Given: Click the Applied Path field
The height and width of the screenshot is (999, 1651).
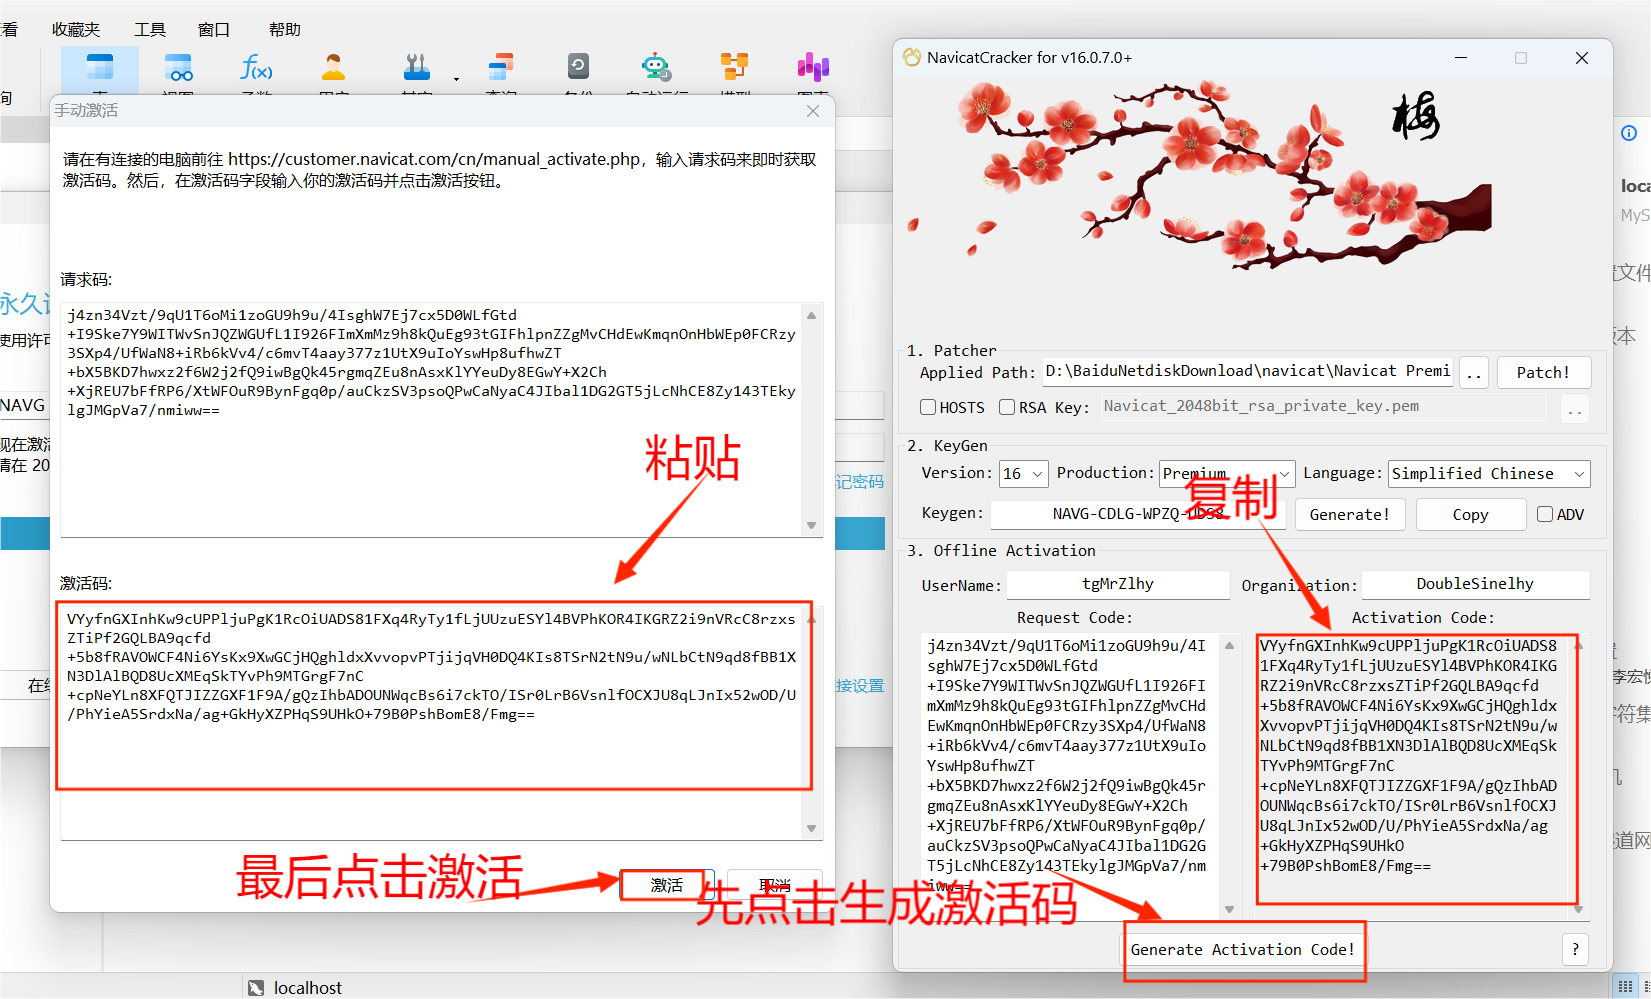Looking at the screenshot, I should pyautogui.click(x=1247, y=371).
